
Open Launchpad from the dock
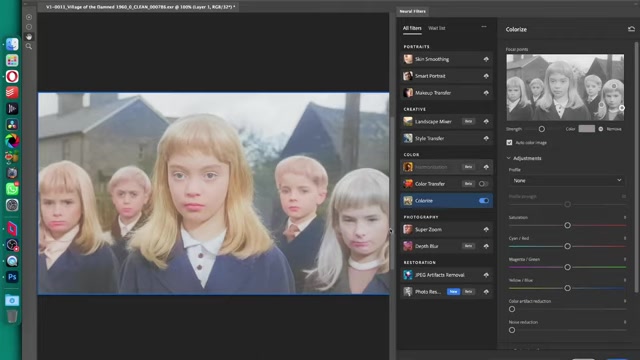click(x=12, y=60)
